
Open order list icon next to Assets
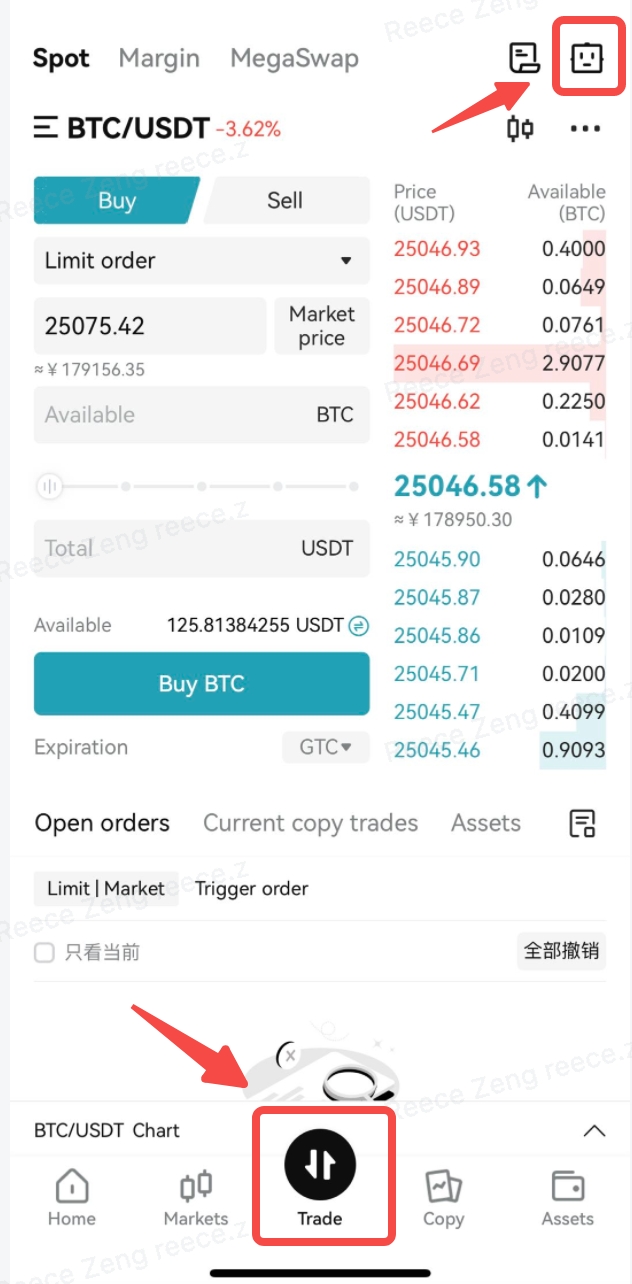pos(582,824)
